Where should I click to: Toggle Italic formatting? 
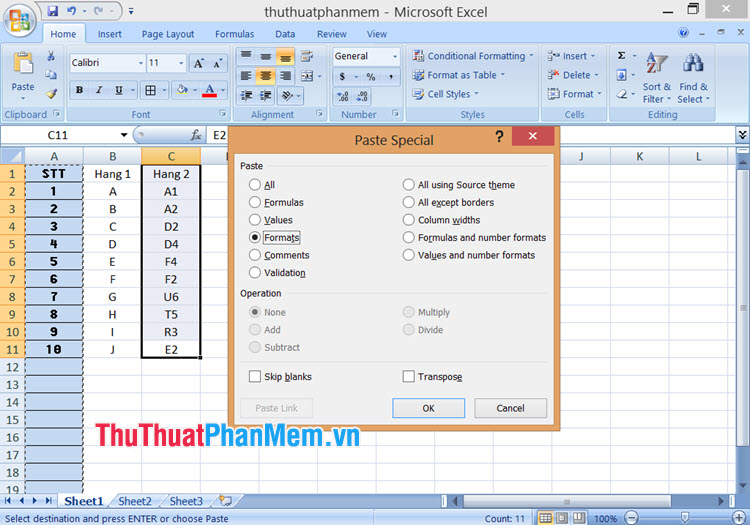pyautogui.click(x=99, y=90)
